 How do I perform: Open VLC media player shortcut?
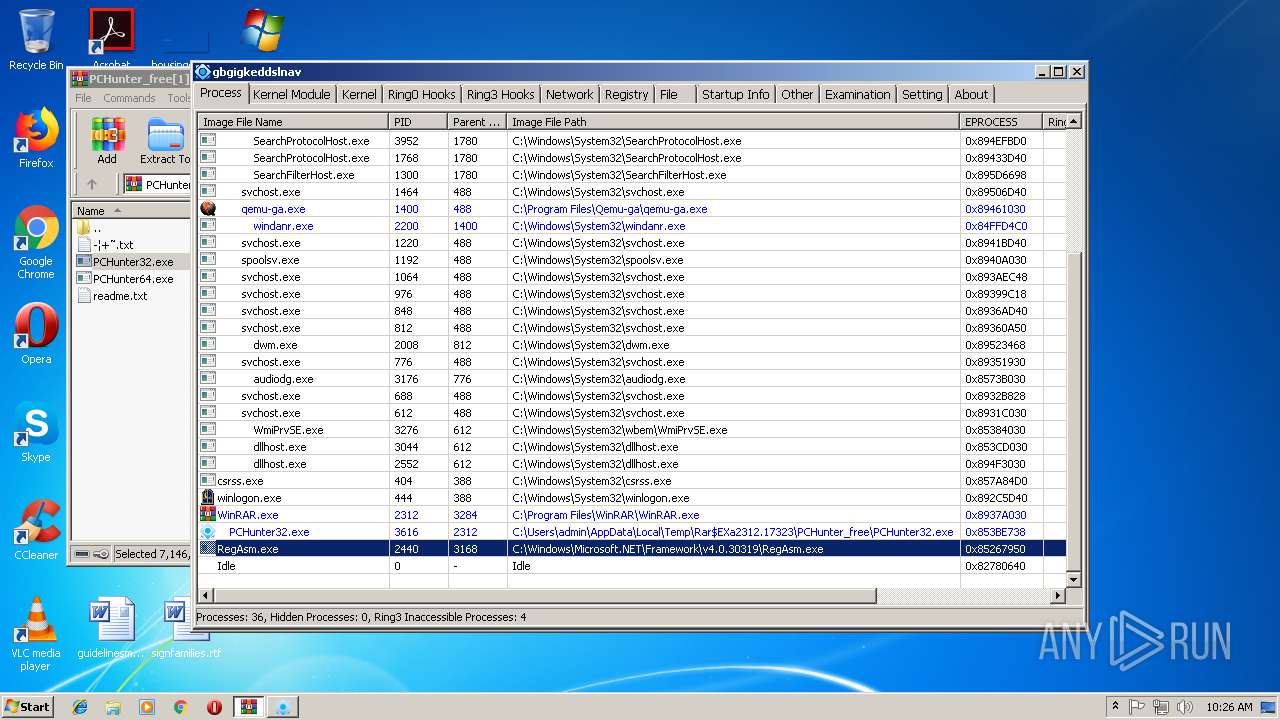click(x=36, y=634)
